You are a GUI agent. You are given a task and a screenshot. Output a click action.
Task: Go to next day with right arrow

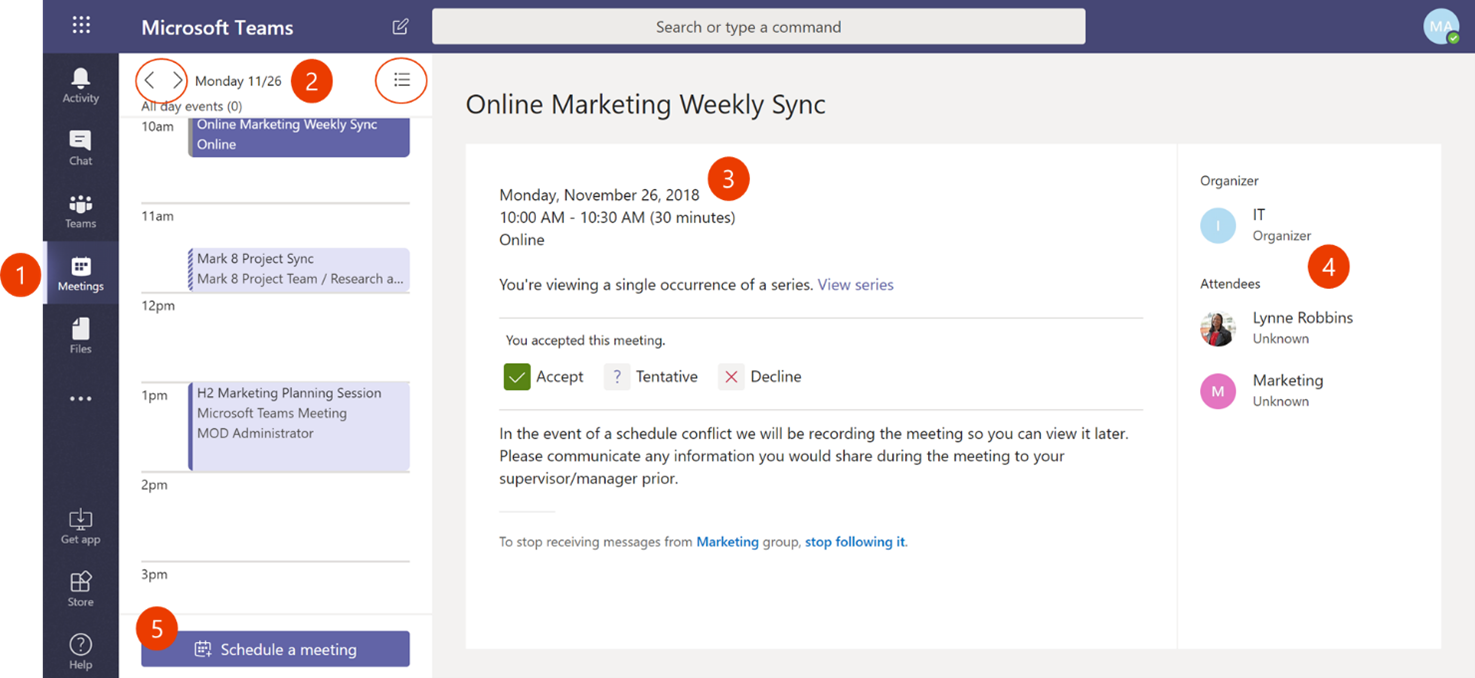[177, 80]
